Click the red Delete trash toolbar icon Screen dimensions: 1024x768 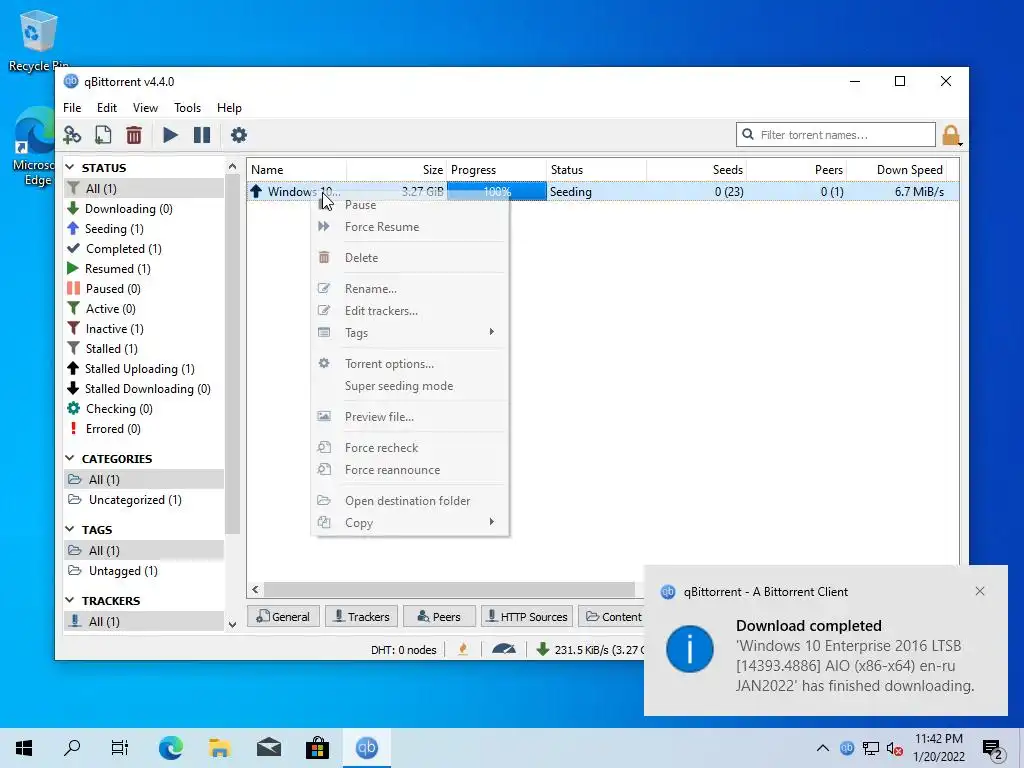pyautogui.click(x=134, y=135)
